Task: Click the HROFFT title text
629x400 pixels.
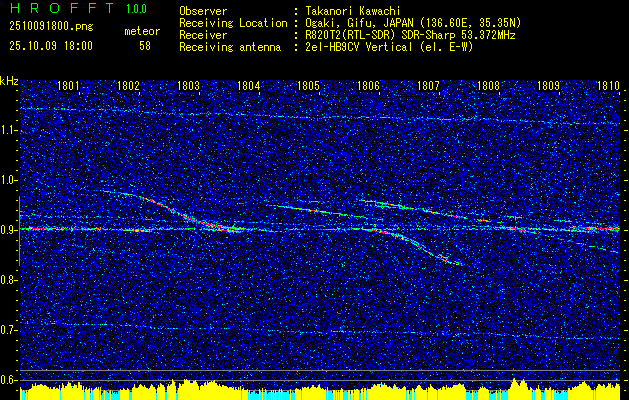Action: [62, 8]
